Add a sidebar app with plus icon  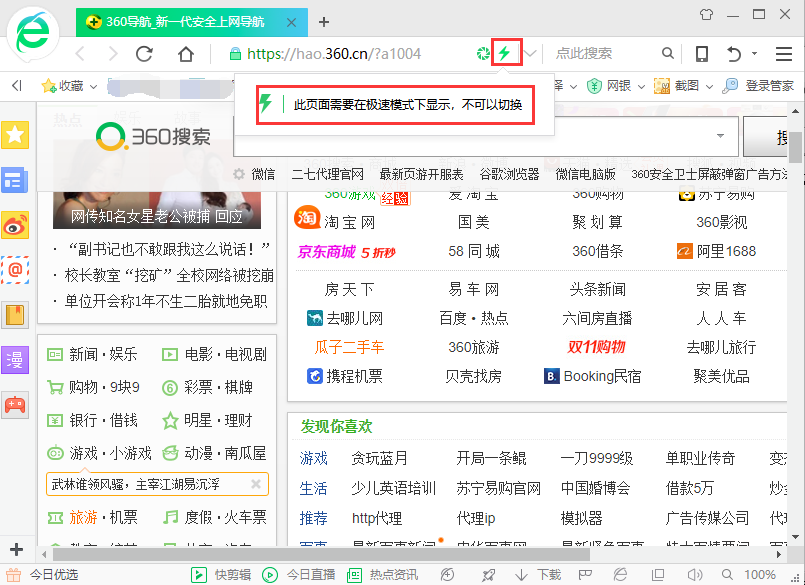tap(16, 550)
